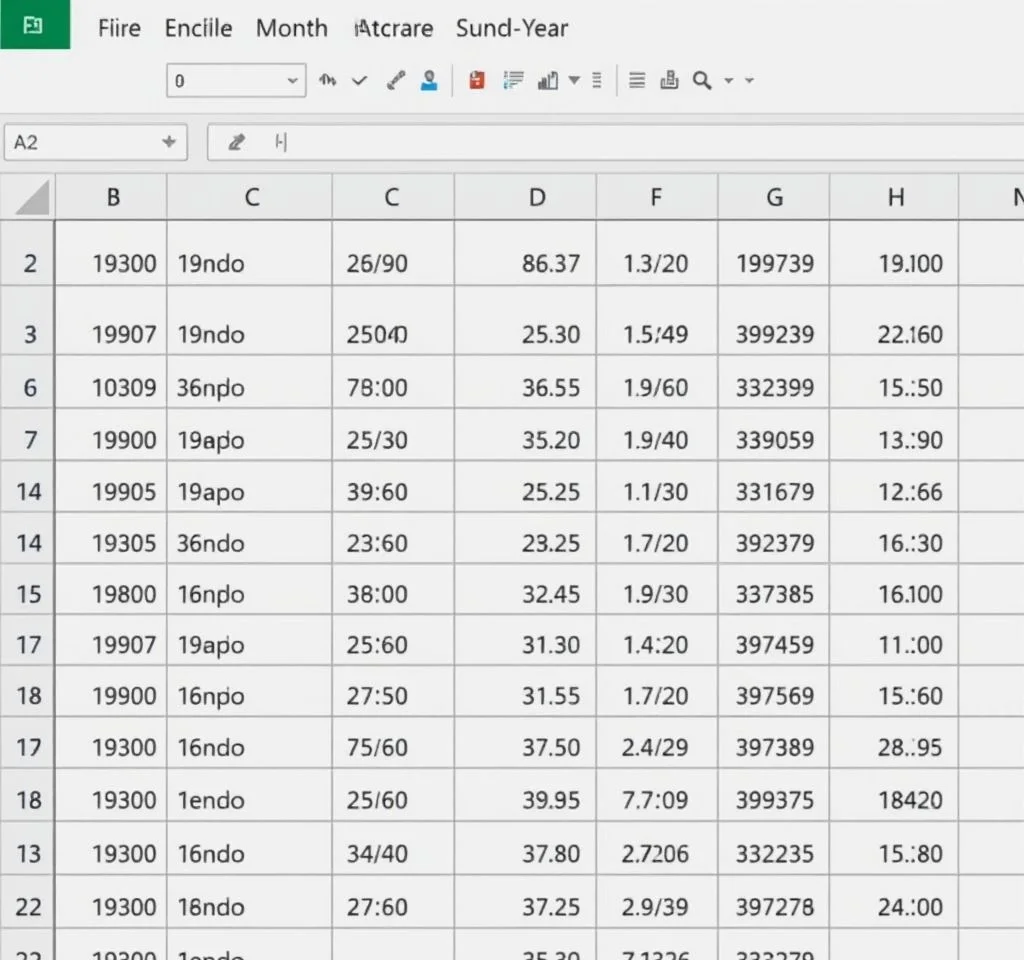Select column header G

[774, 197]
